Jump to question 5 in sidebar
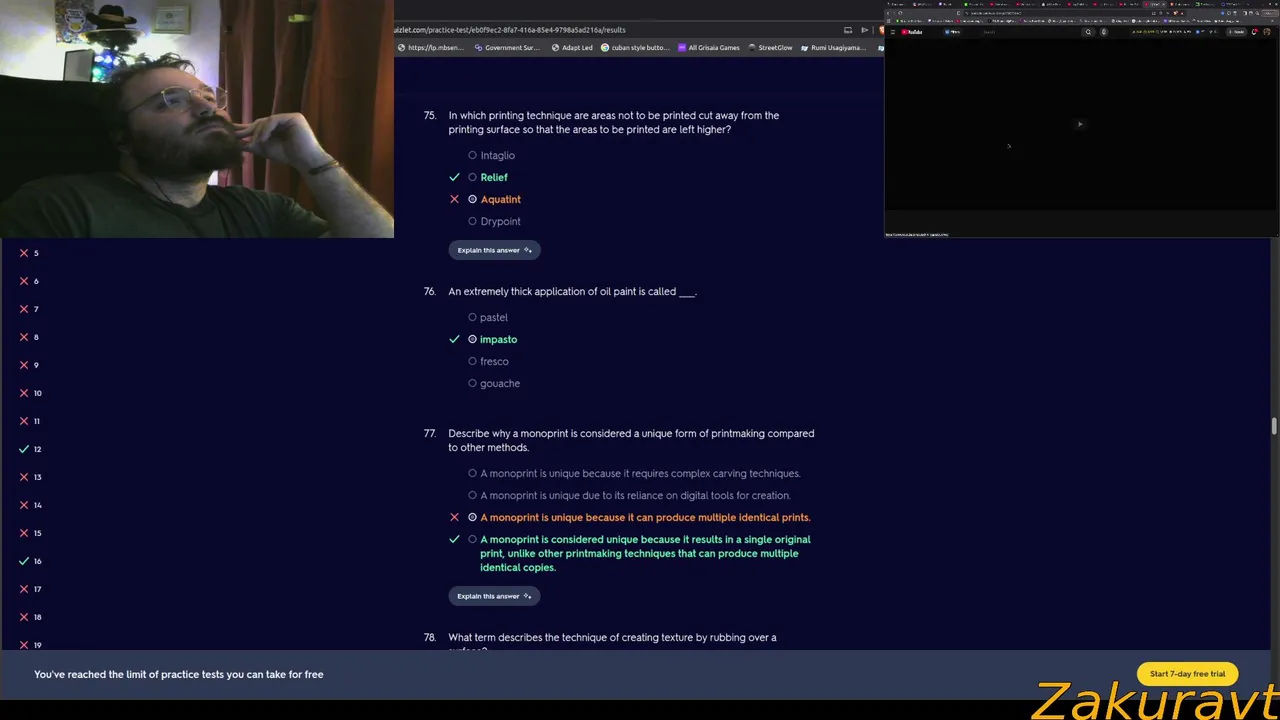Screen dimensions: 1280x720 [x=30, y=253]
